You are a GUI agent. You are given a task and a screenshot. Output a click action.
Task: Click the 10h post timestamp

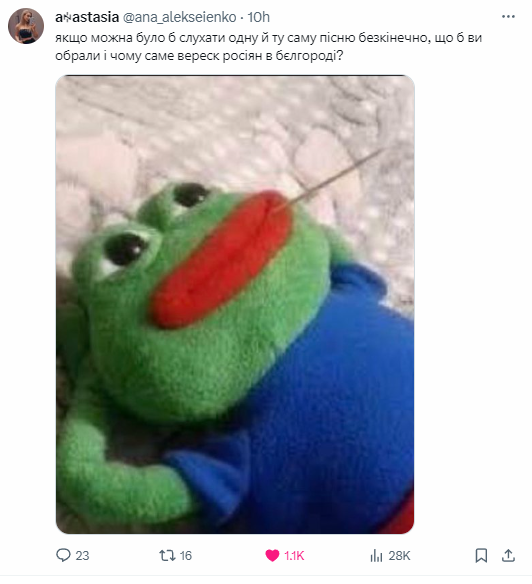(259, 17)
